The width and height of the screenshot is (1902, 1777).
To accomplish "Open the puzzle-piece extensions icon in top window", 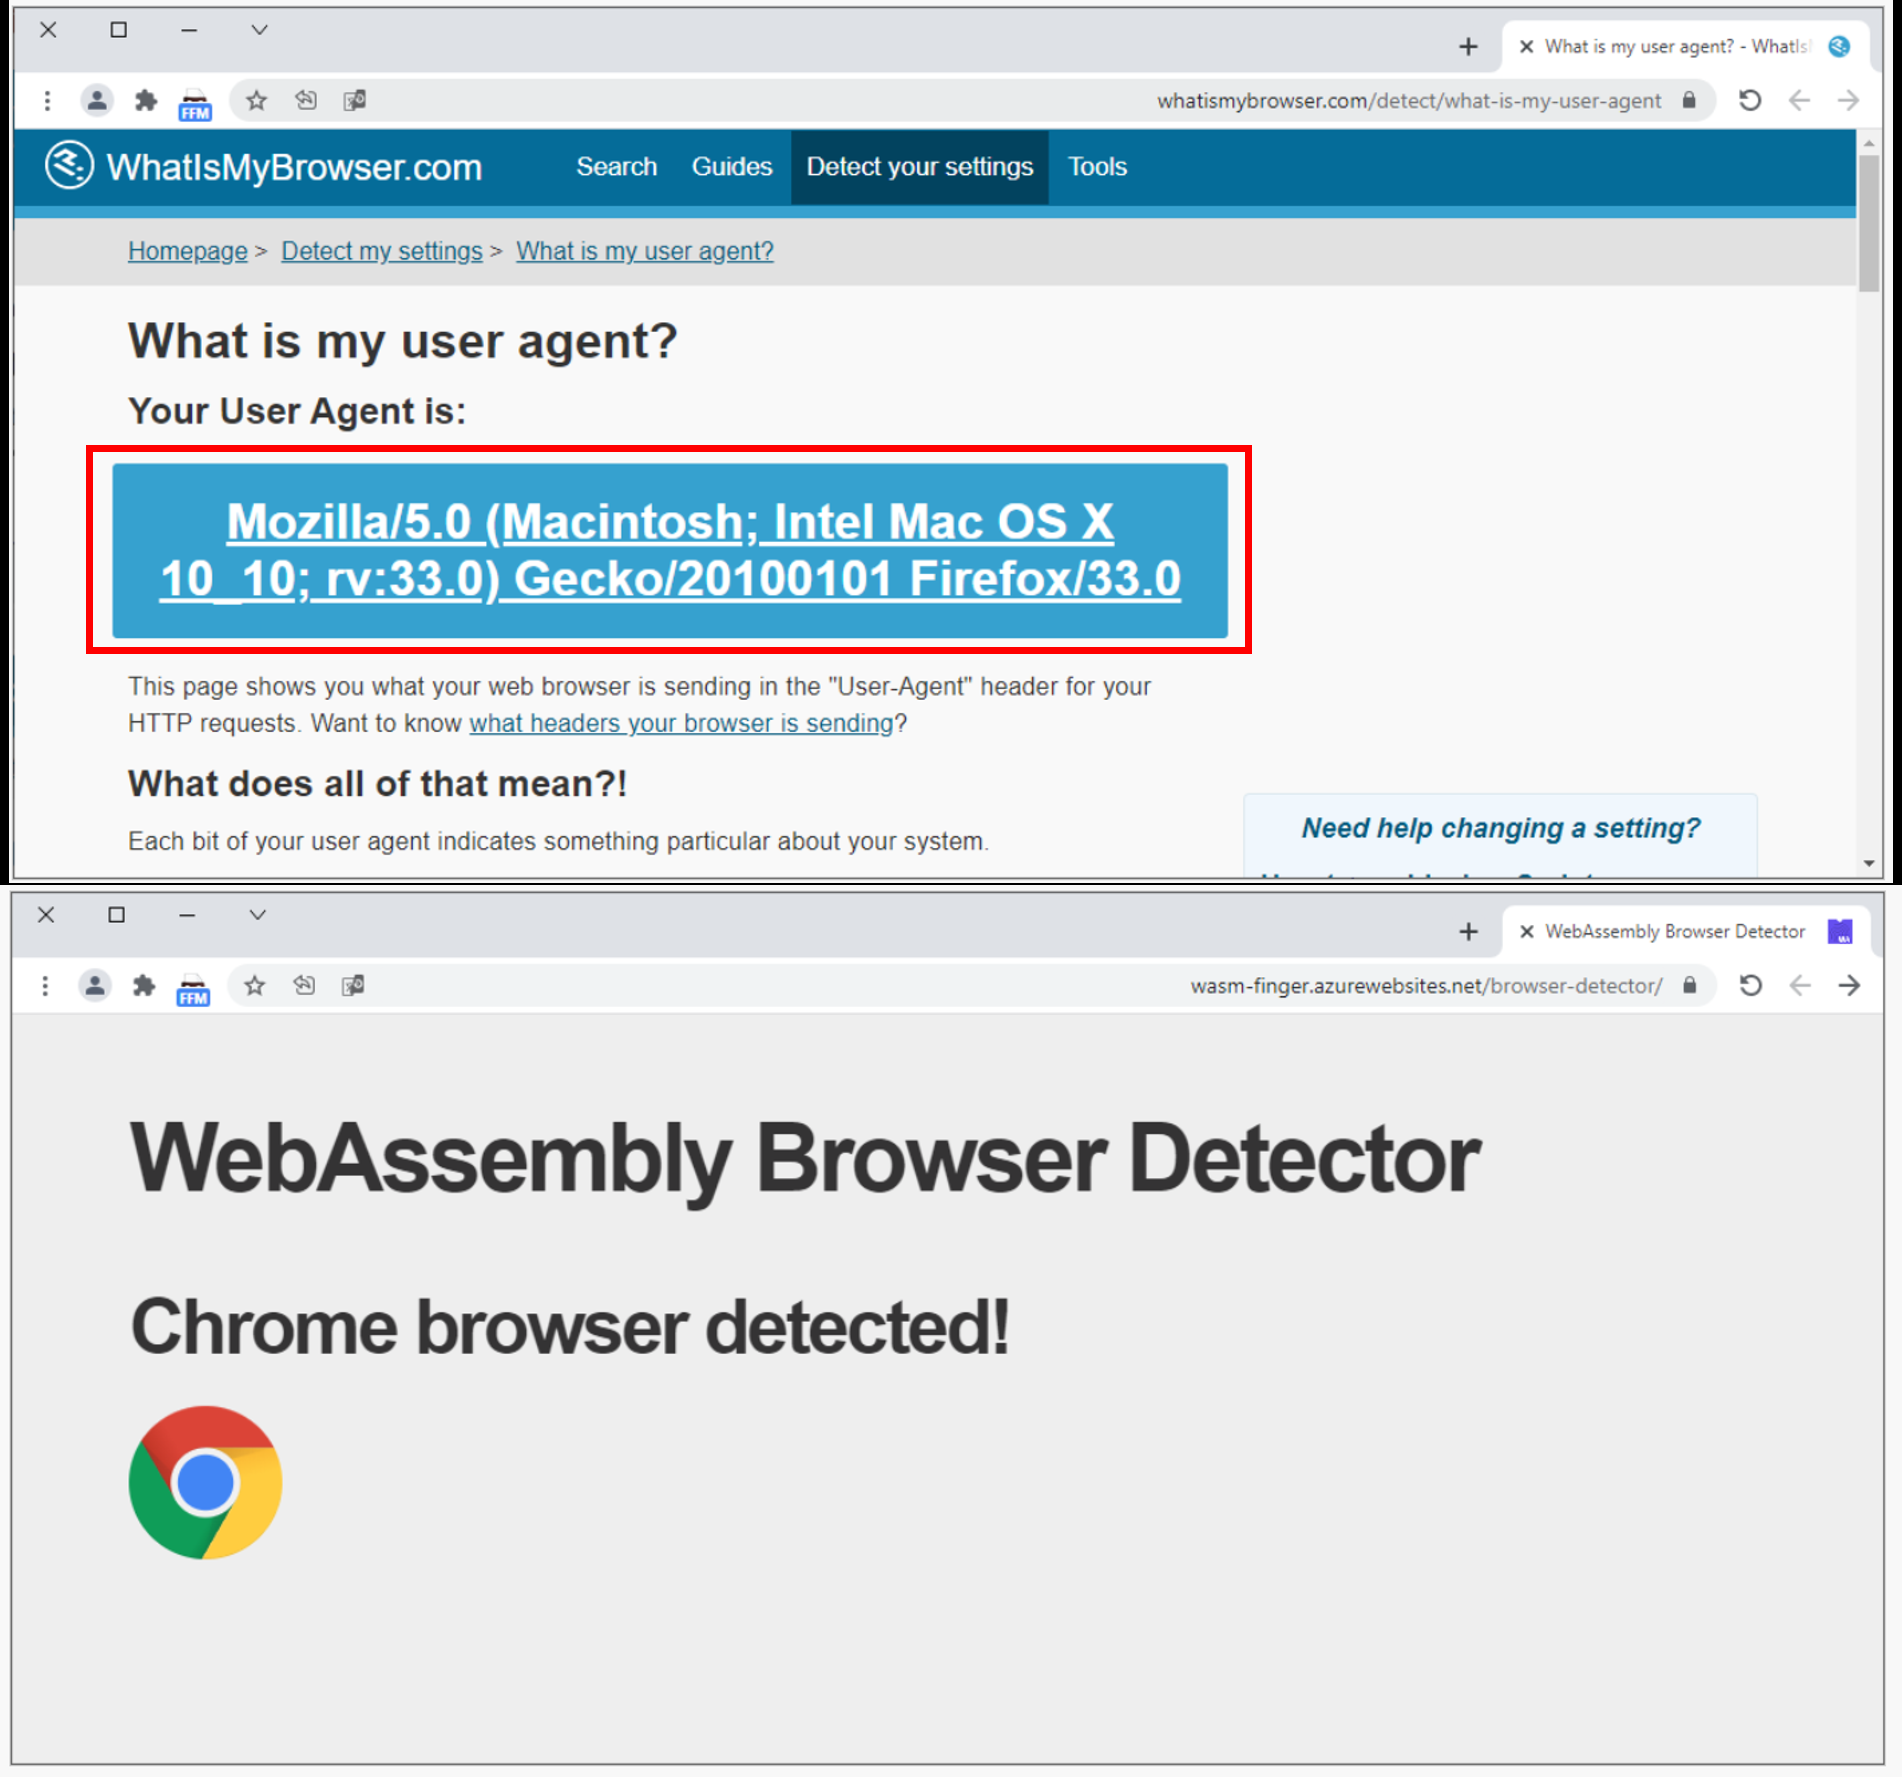I will (x=146, y=100).
